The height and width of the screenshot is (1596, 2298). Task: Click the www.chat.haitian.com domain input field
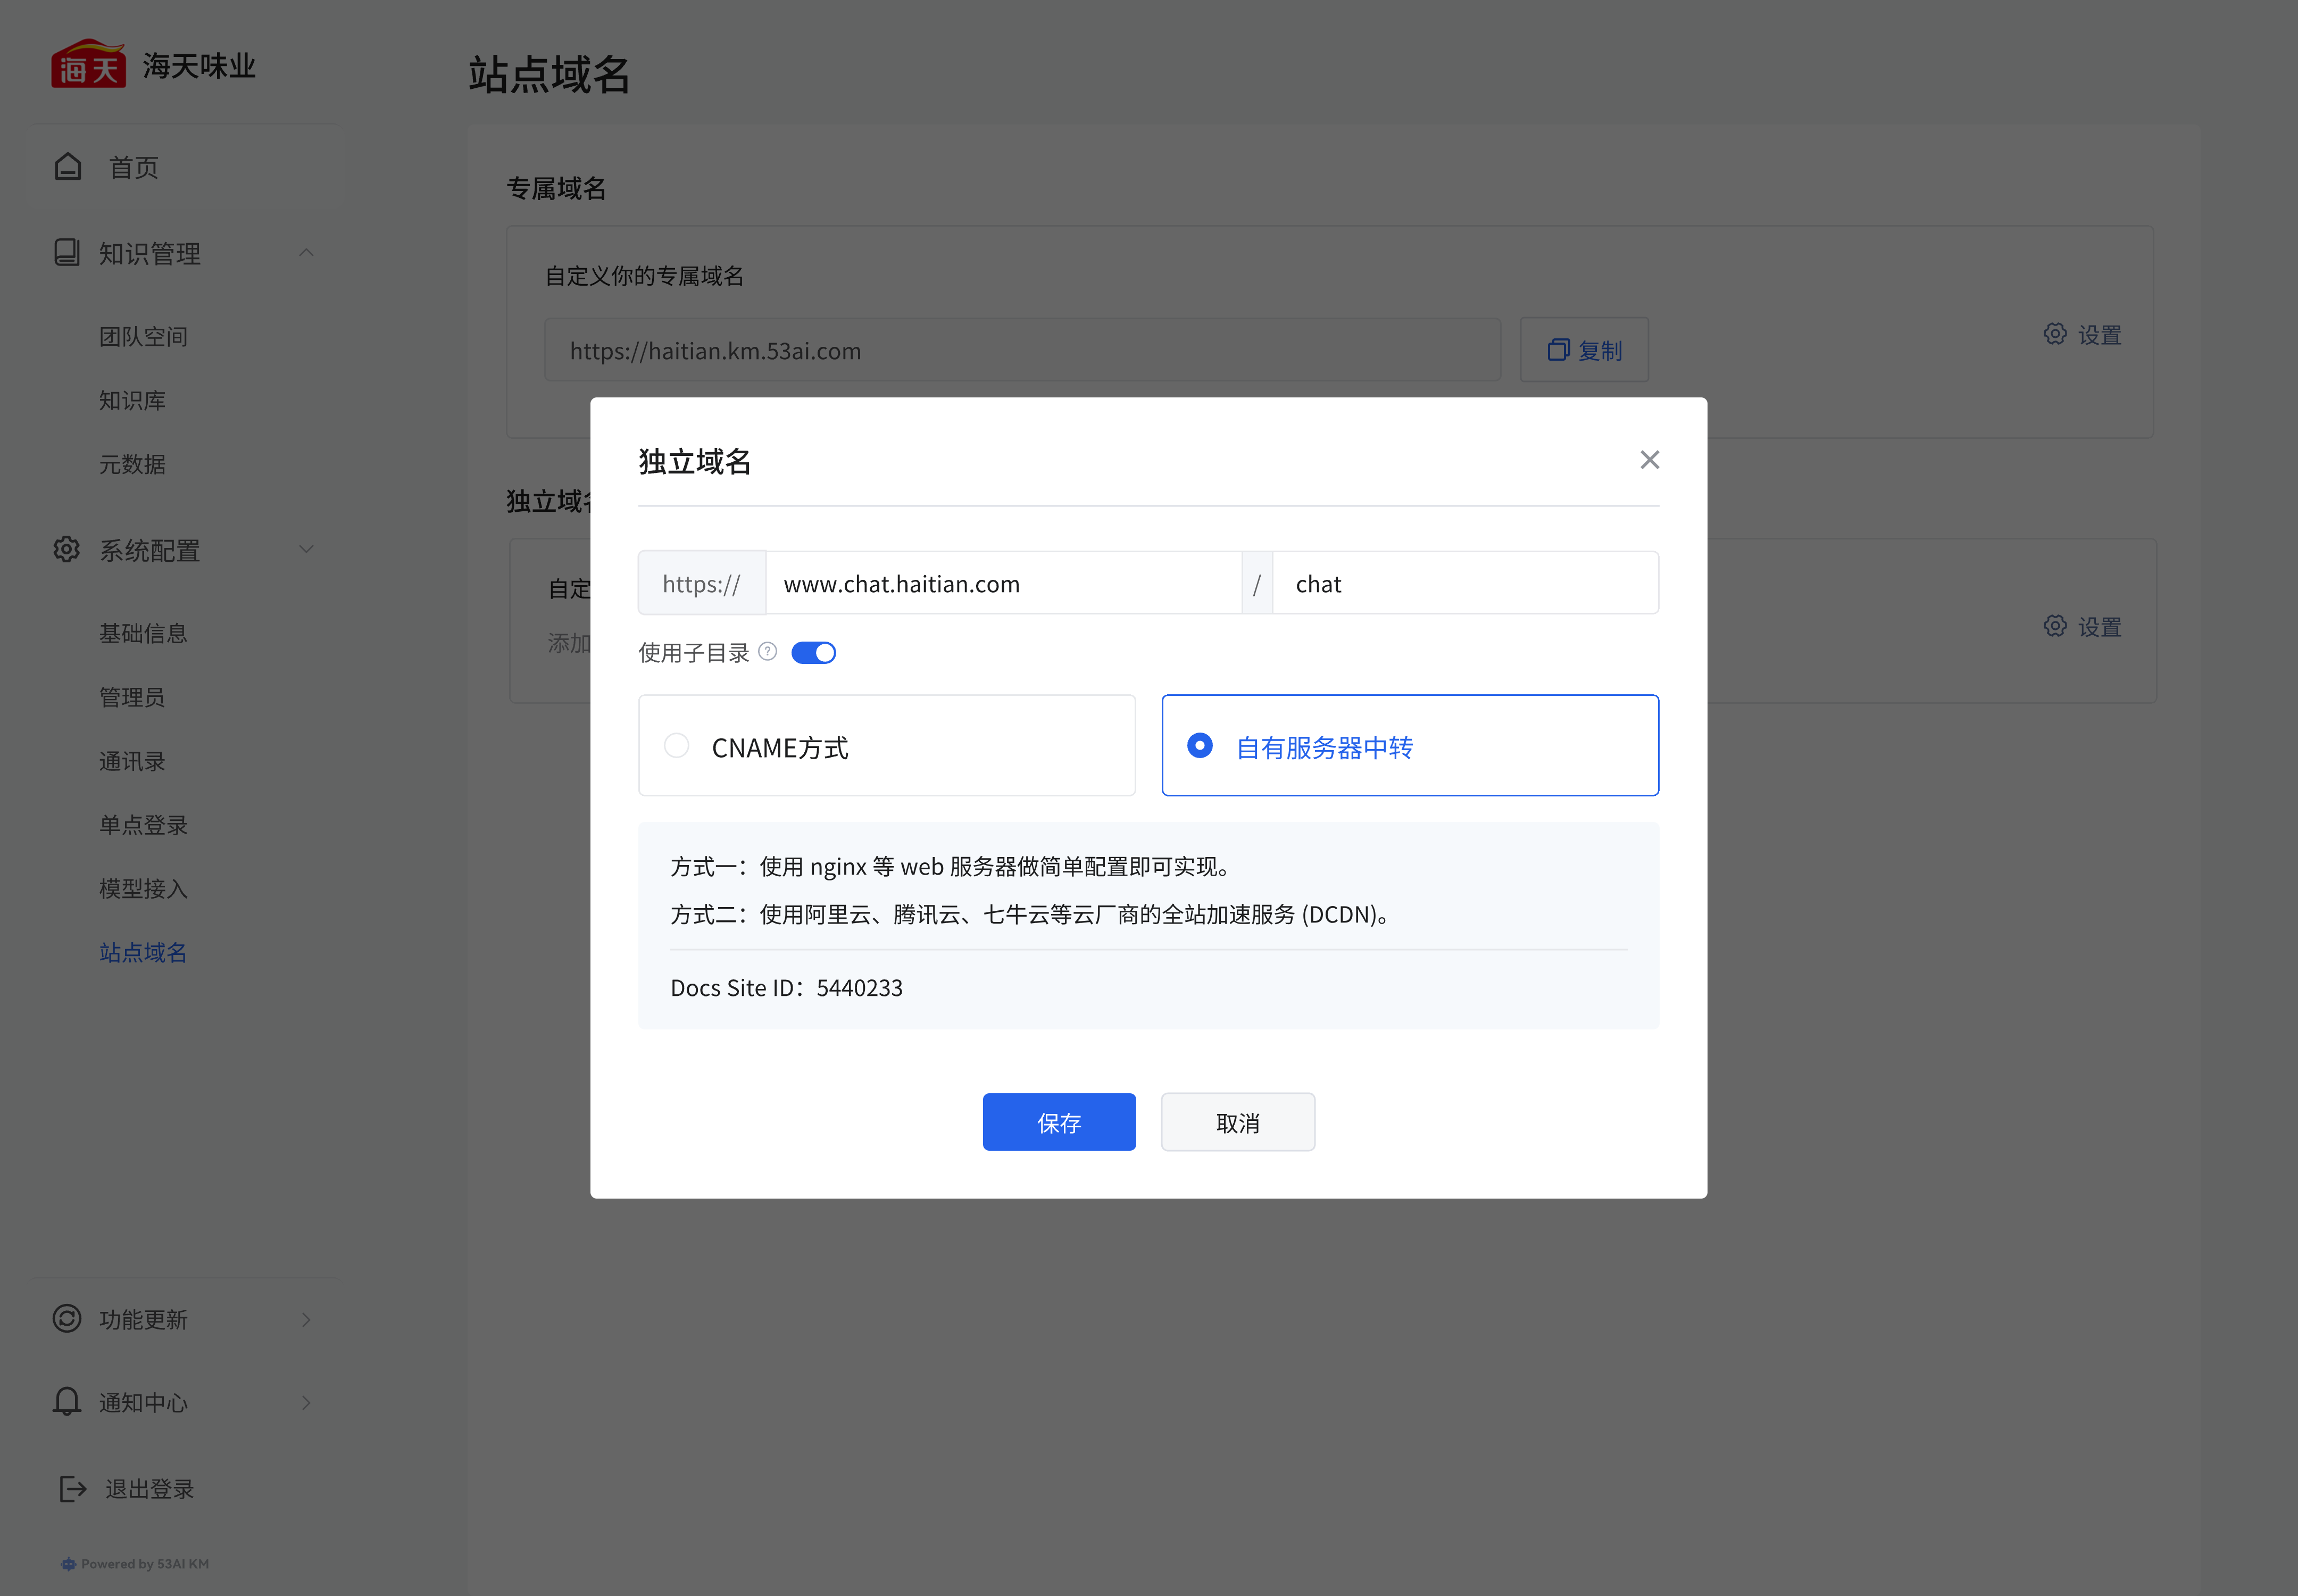(1003, 584)
